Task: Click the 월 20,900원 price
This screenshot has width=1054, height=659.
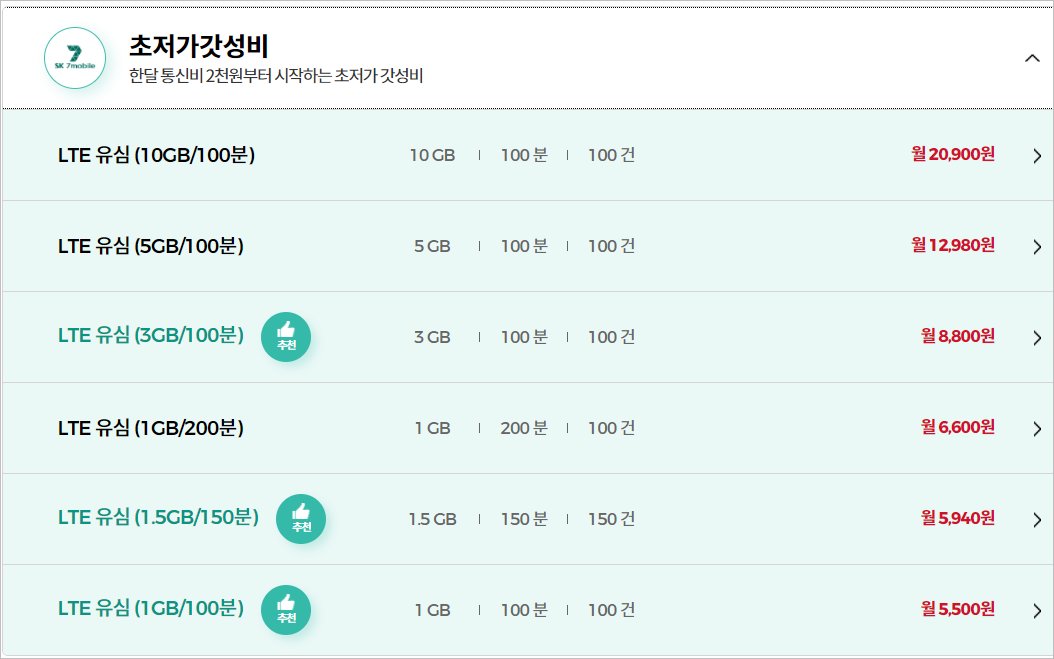Action: click(953, 155)
